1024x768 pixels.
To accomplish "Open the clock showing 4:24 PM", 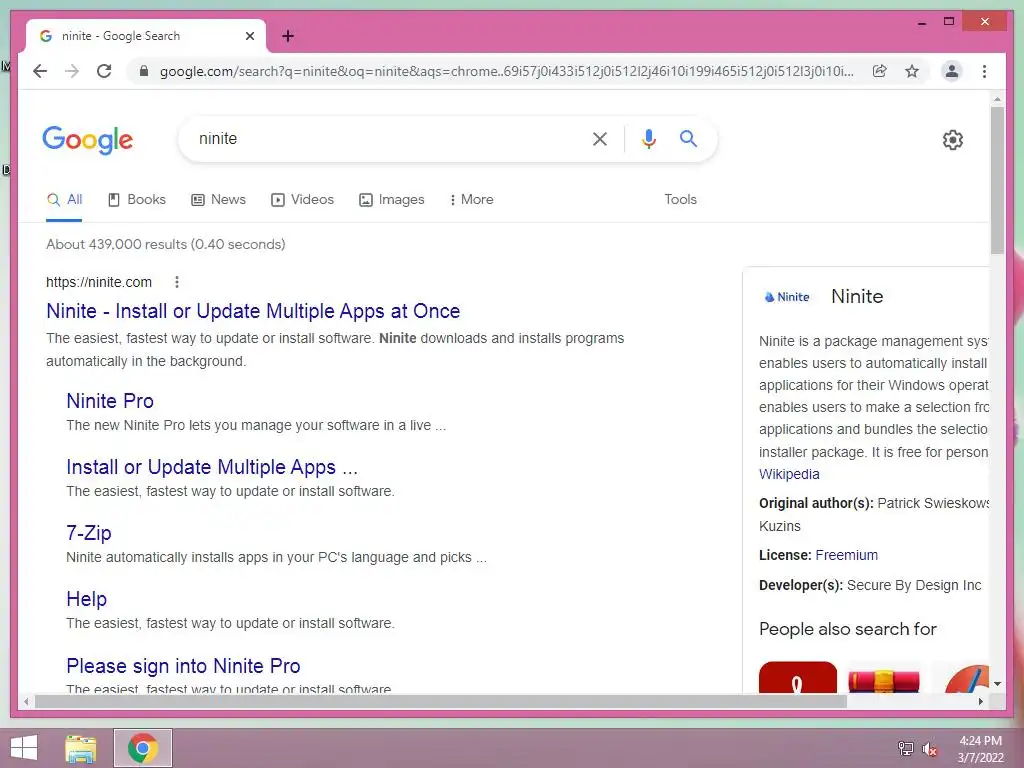I will 980,749.
